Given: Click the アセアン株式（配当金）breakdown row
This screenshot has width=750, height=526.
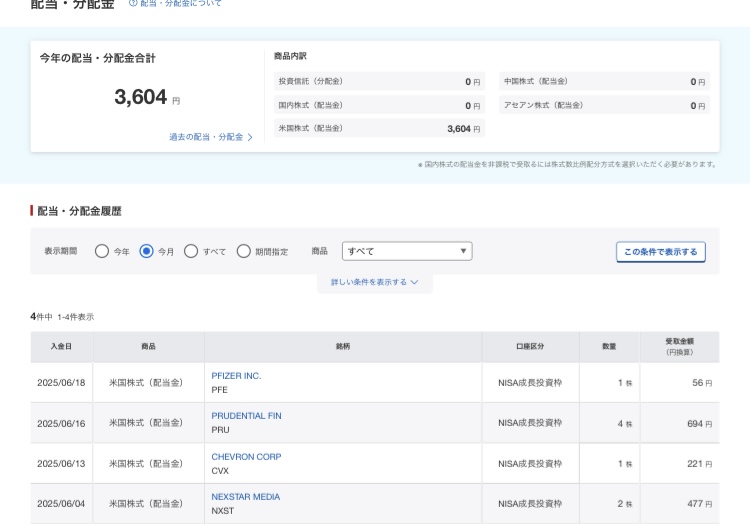Looking at the screenshot, I should [x=605, y=105].
